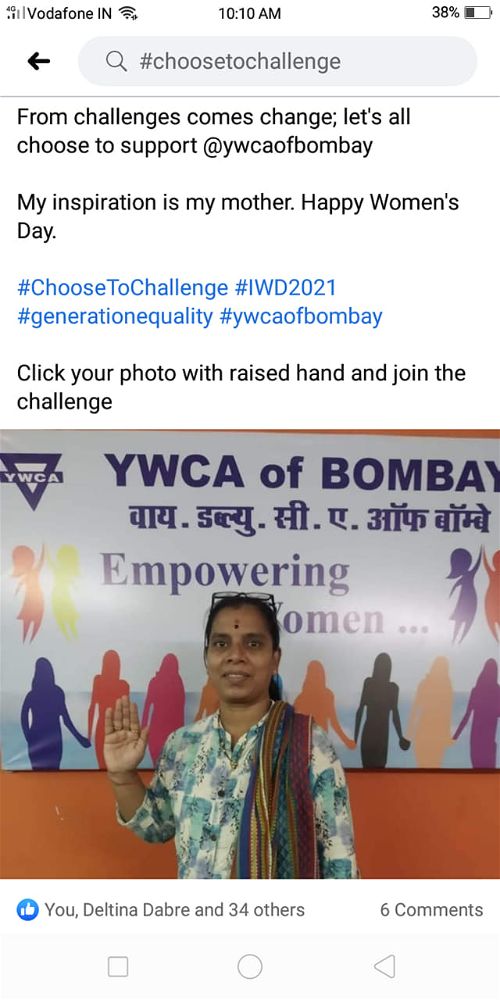This screenshot has width=500, height=1000.
Task: Tap the Android back triangle icon
Action: (385, 966)
